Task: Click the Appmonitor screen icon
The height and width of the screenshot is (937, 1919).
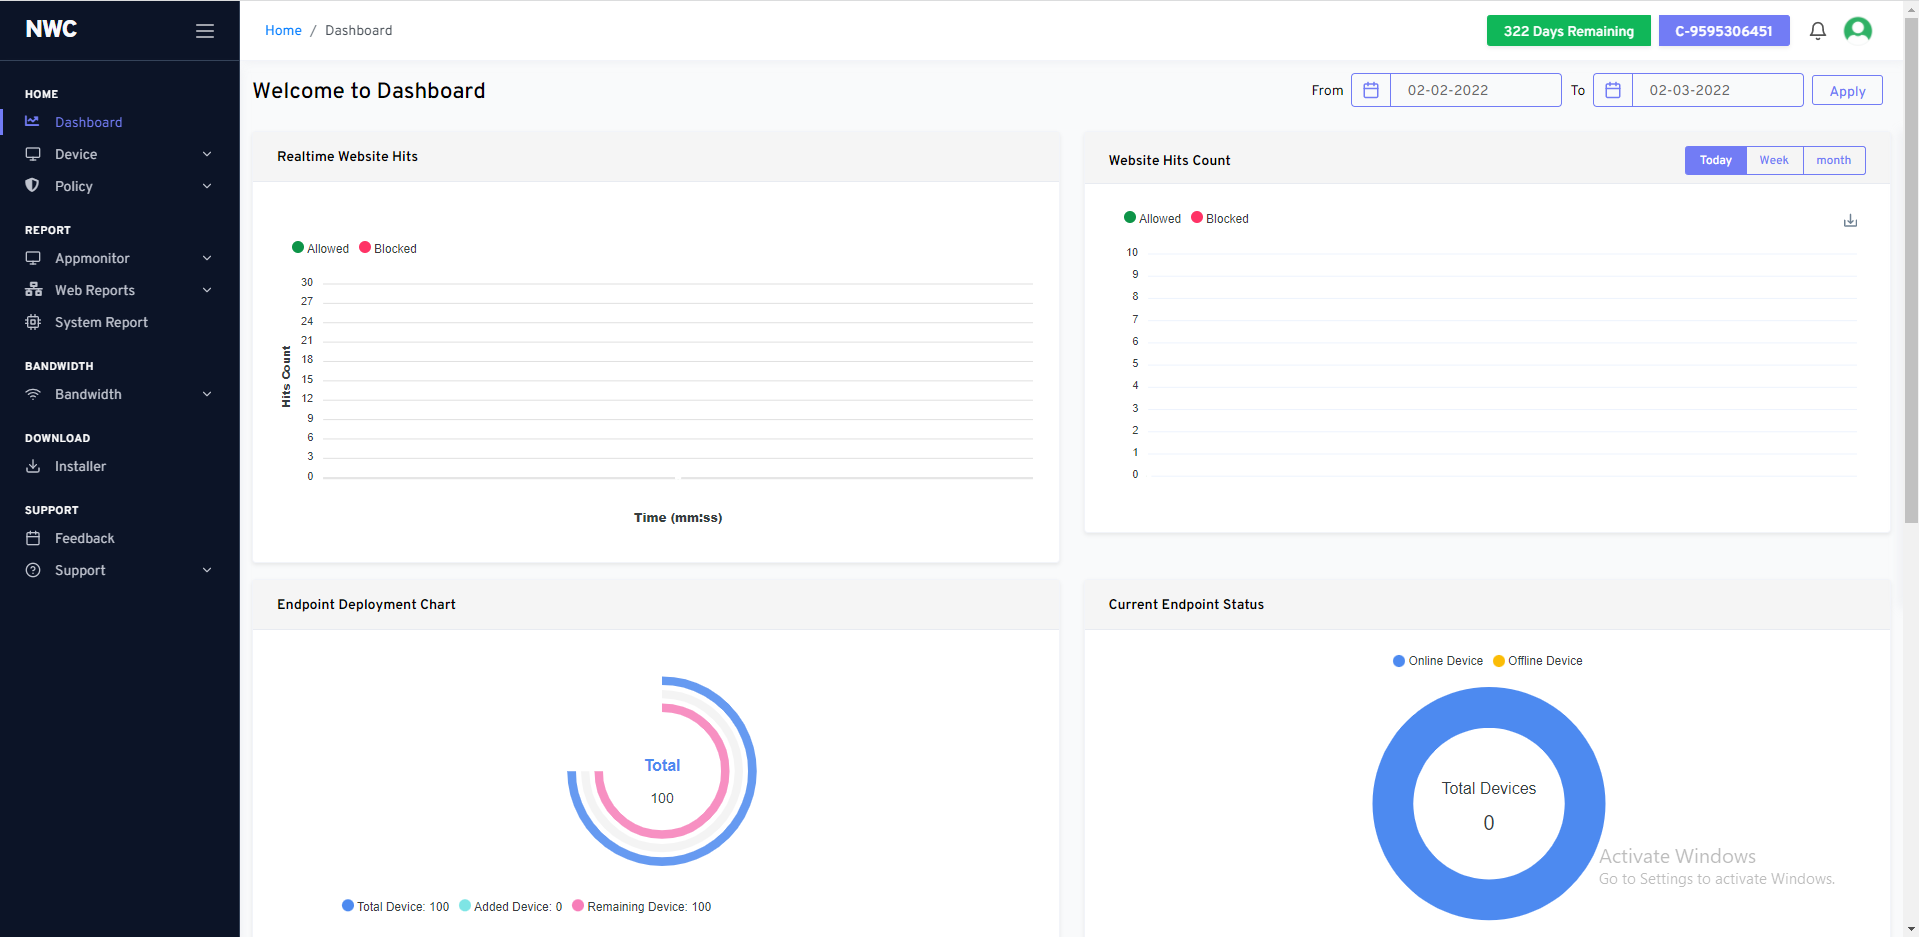Action: click(33, 258)
